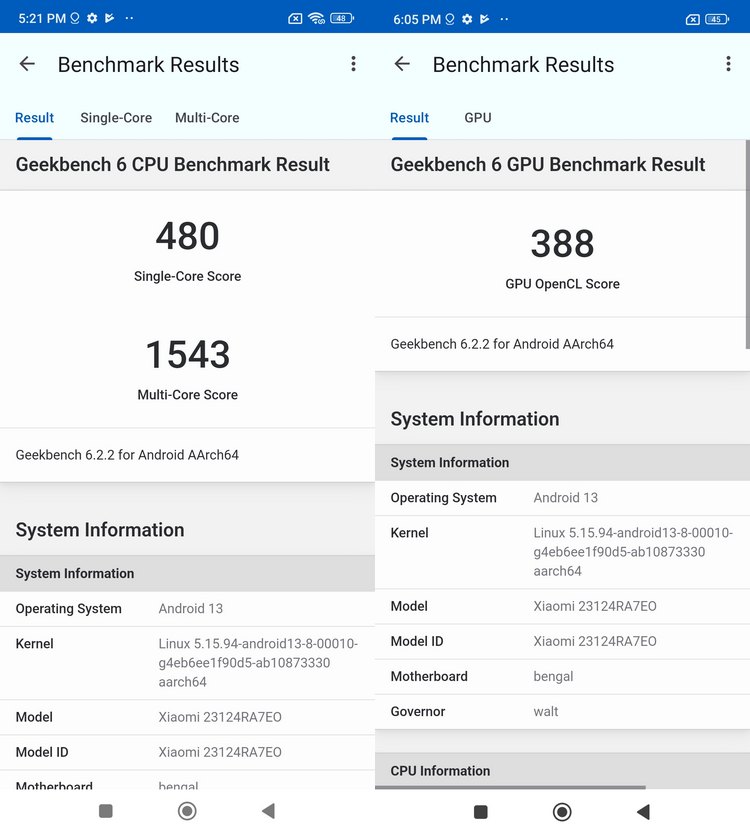Tap the back triangle on left navigation bar
750x835 pixels.
tap(268, 811)
